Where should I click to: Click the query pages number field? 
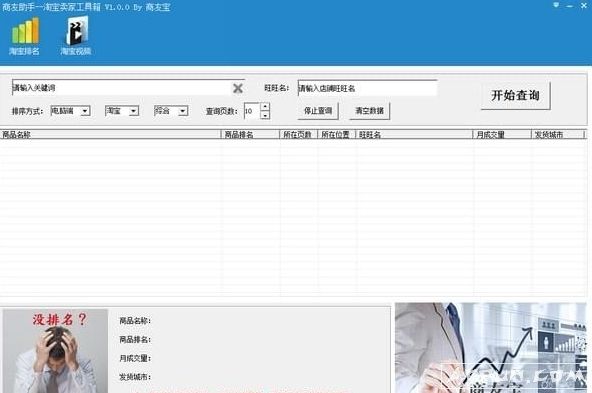pyautogui.click(x=252, y=111)
